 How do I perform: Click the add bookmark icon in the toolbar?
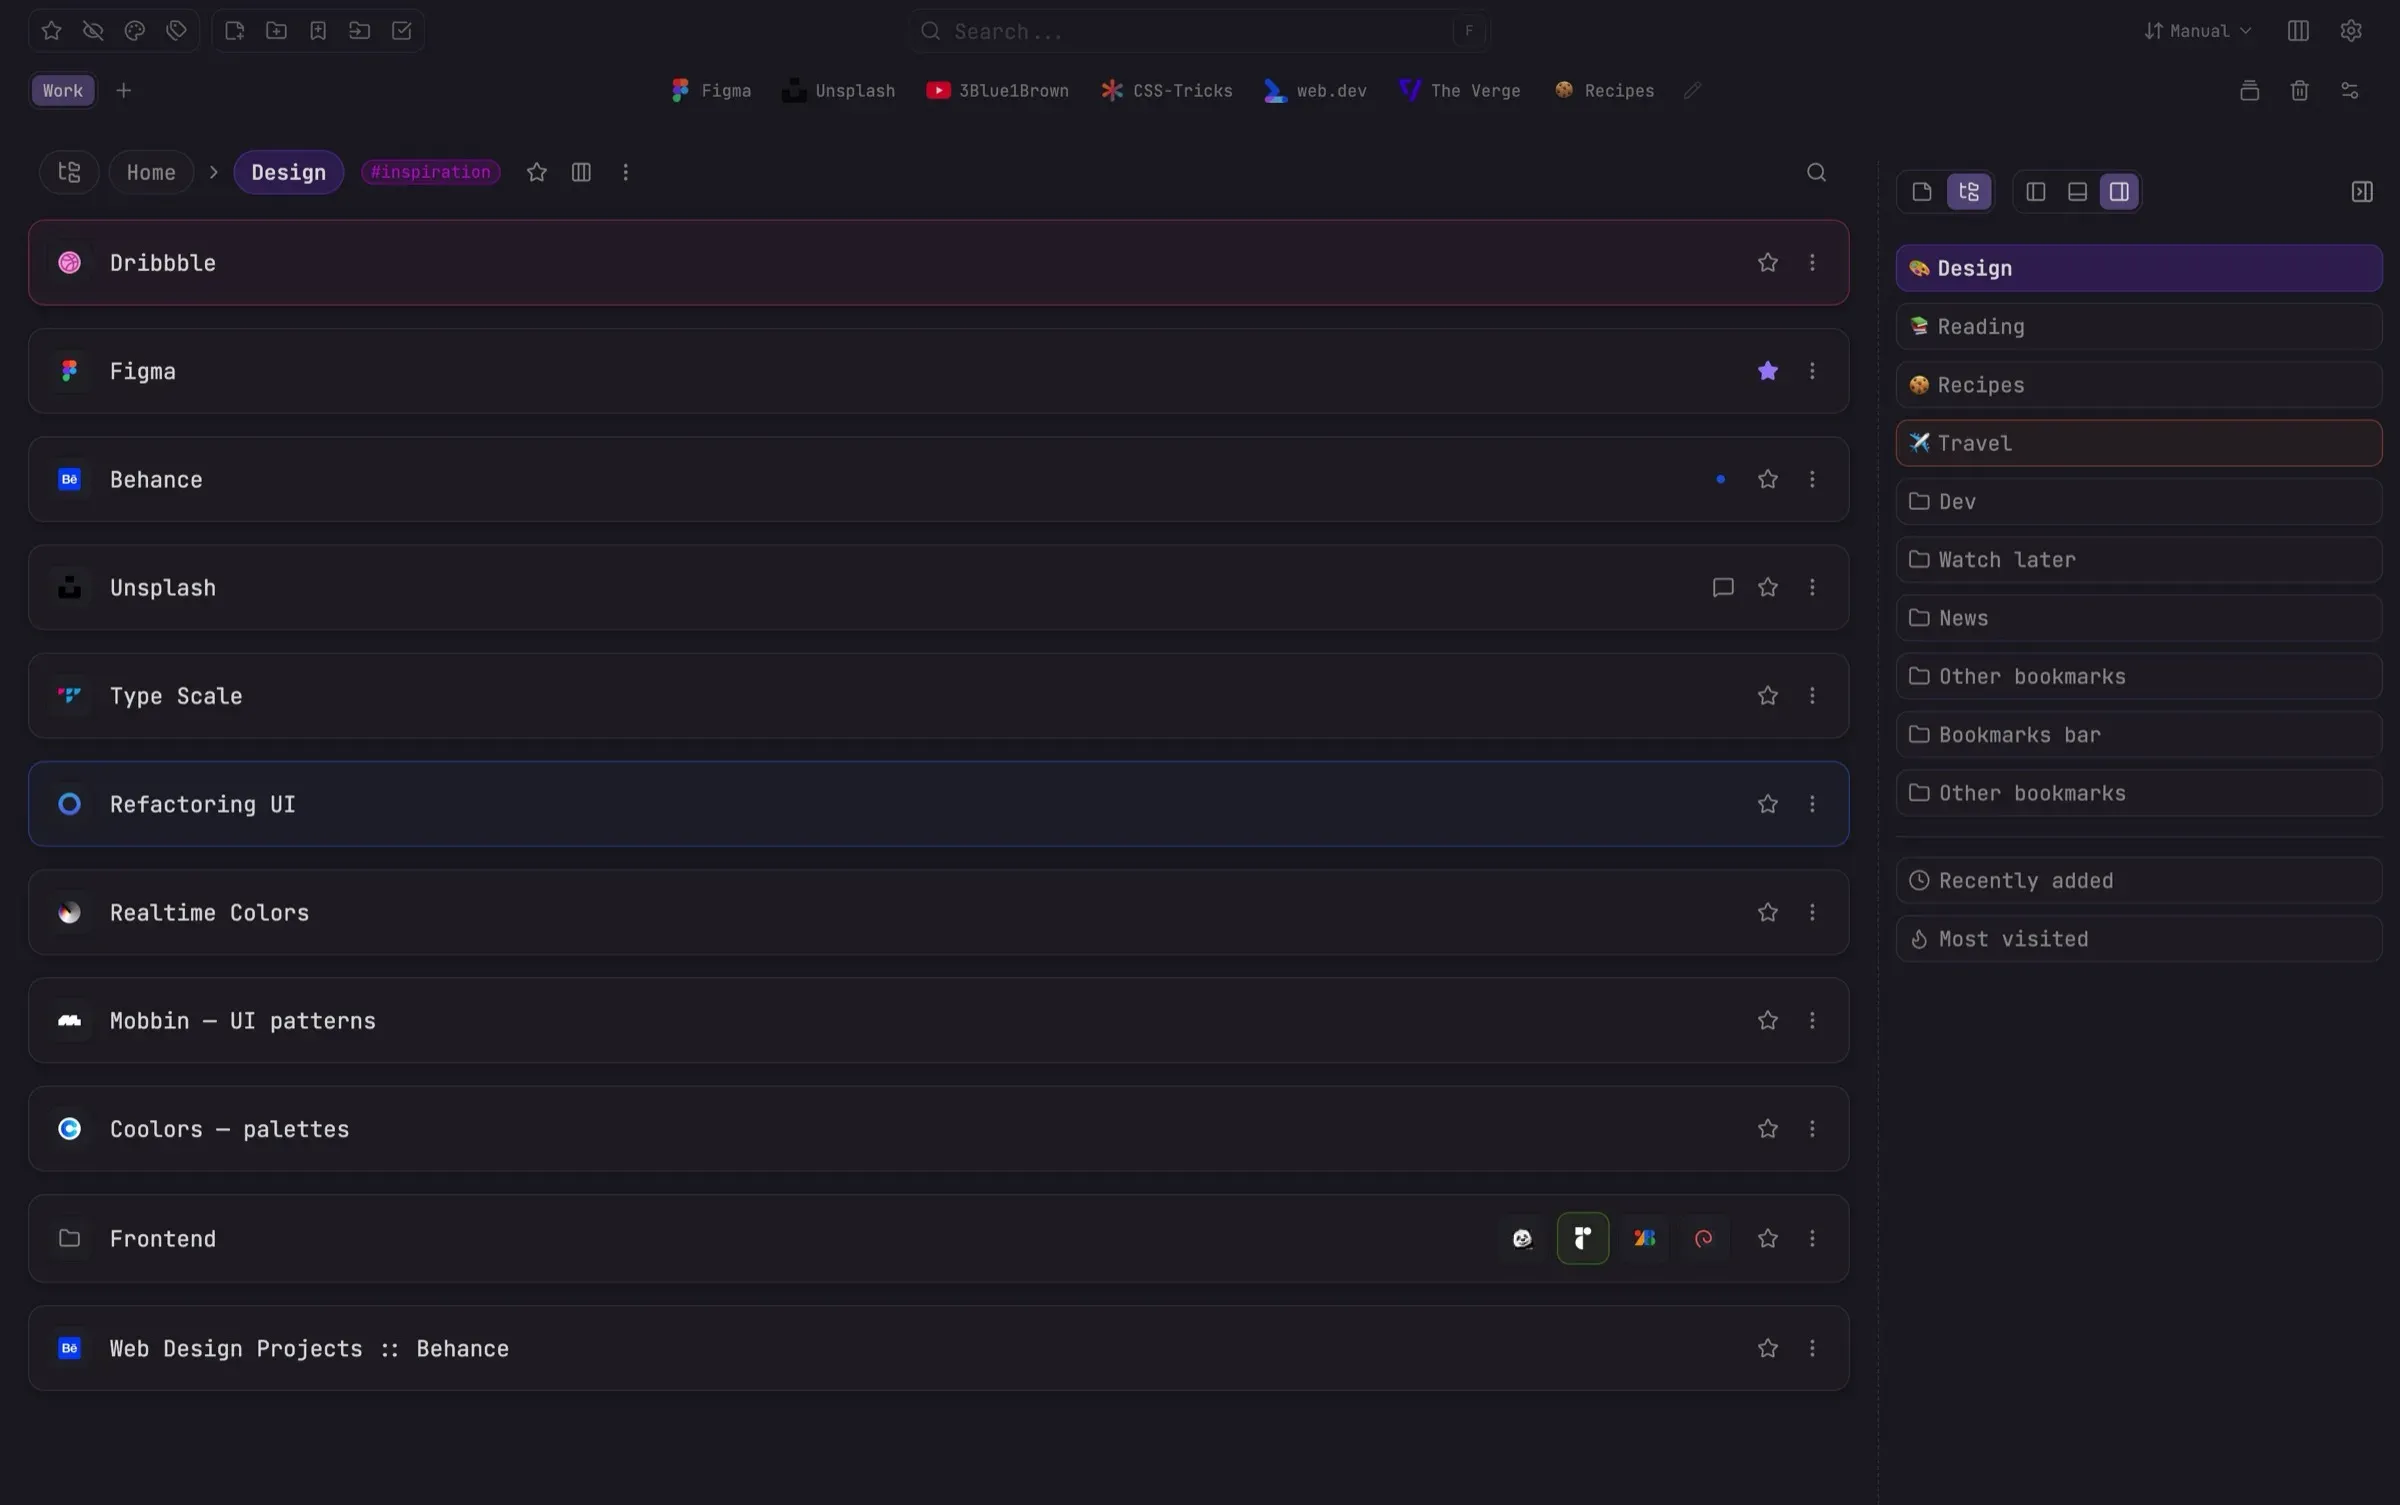click(x=318, y=31)
